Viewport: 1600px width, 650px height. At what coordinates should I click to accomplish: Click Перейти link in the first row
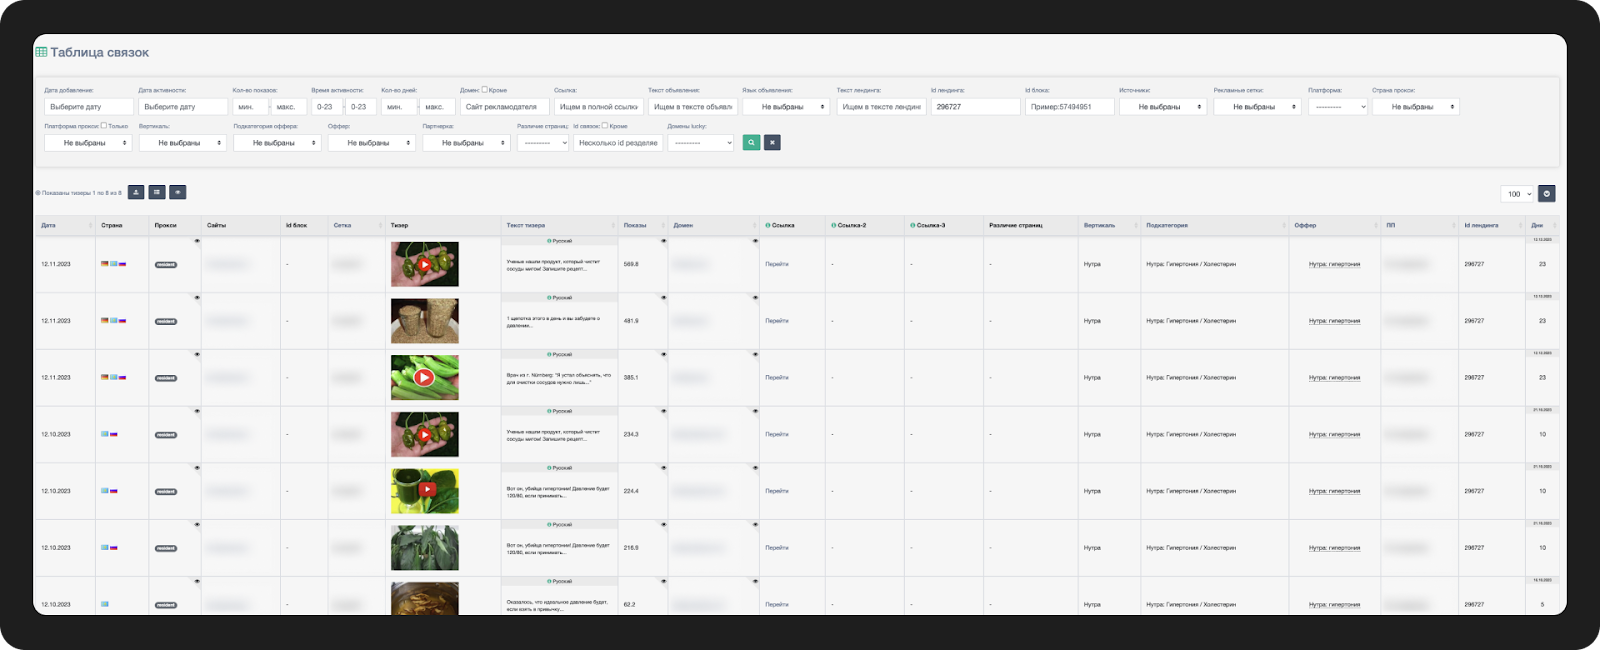pyautogui.click(x=777, y=264)
